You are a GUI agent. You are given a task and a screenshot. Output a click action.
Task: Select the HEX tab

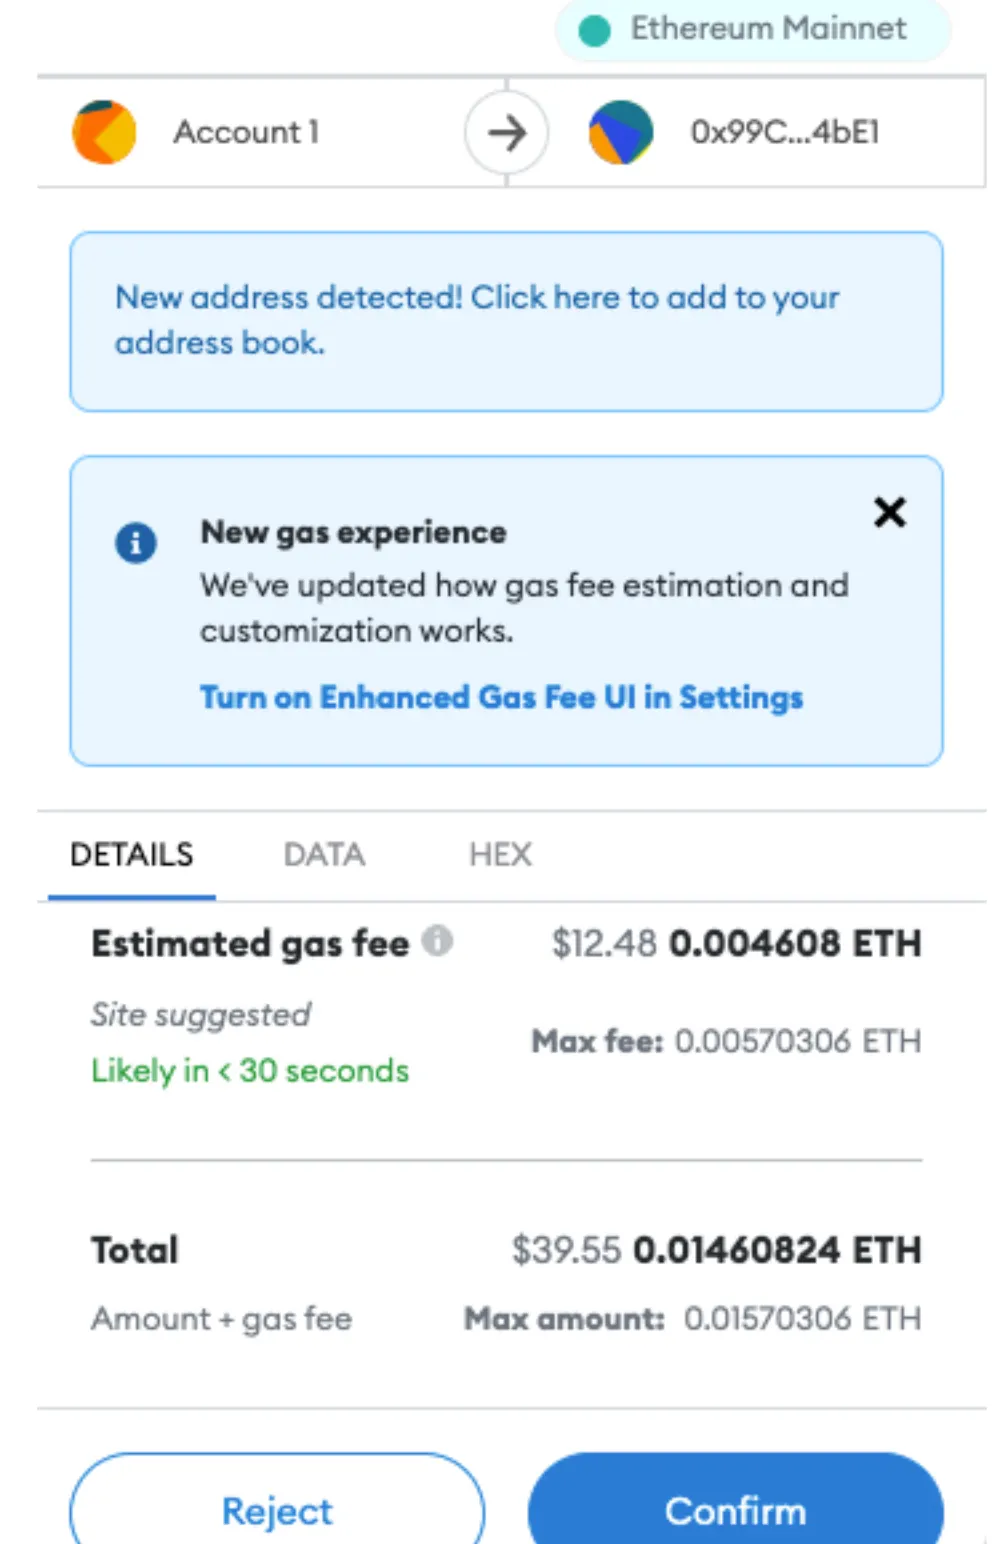(x=500, y=855)
